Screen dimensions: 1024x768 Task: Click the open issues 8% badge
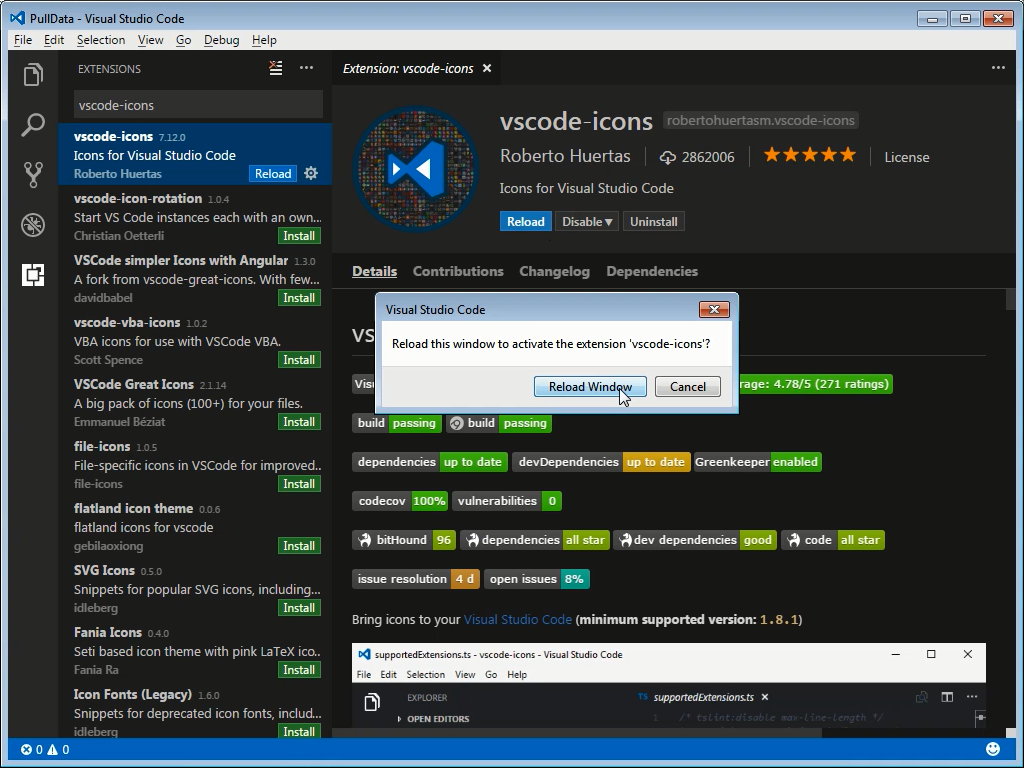[537, 579]
